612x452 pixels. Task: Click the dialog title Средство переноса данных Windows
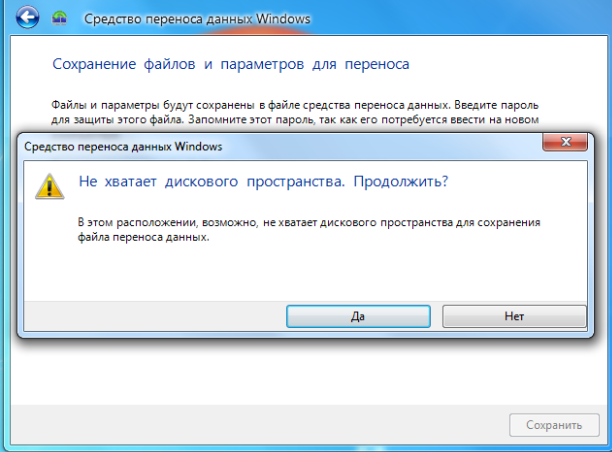123,147
